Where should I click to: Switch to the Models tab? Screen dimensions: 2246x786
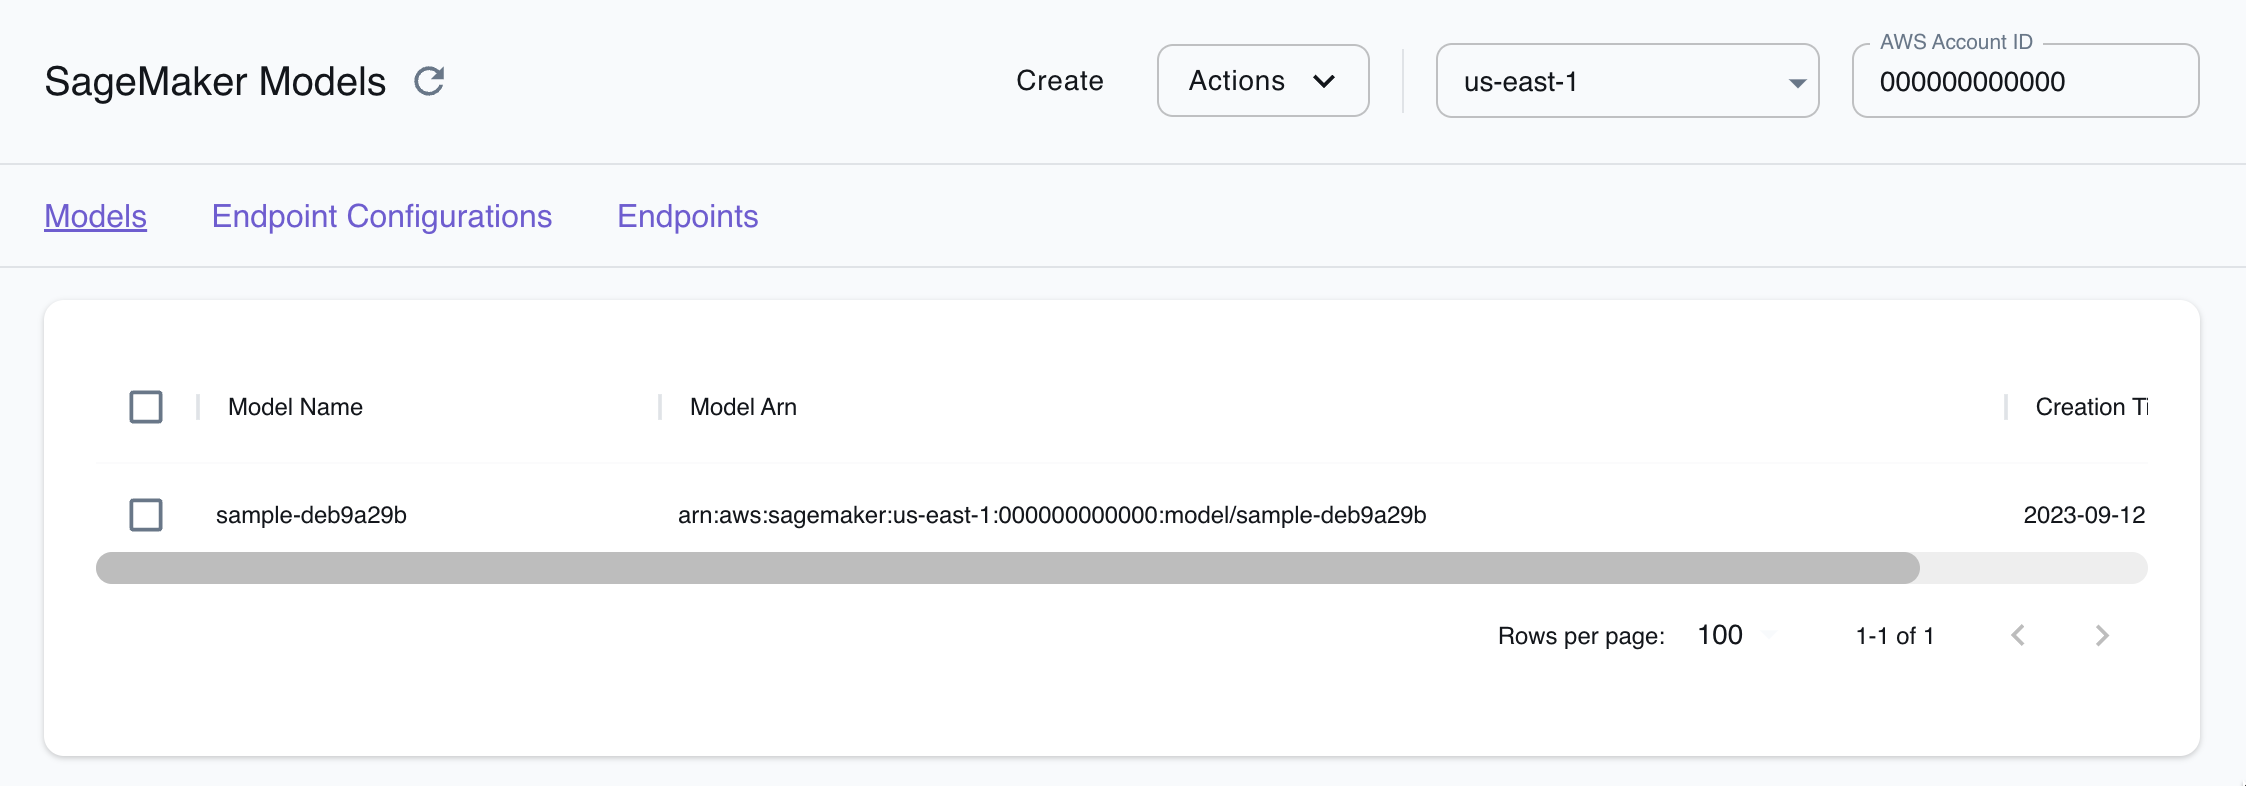(x=96, y=216)
